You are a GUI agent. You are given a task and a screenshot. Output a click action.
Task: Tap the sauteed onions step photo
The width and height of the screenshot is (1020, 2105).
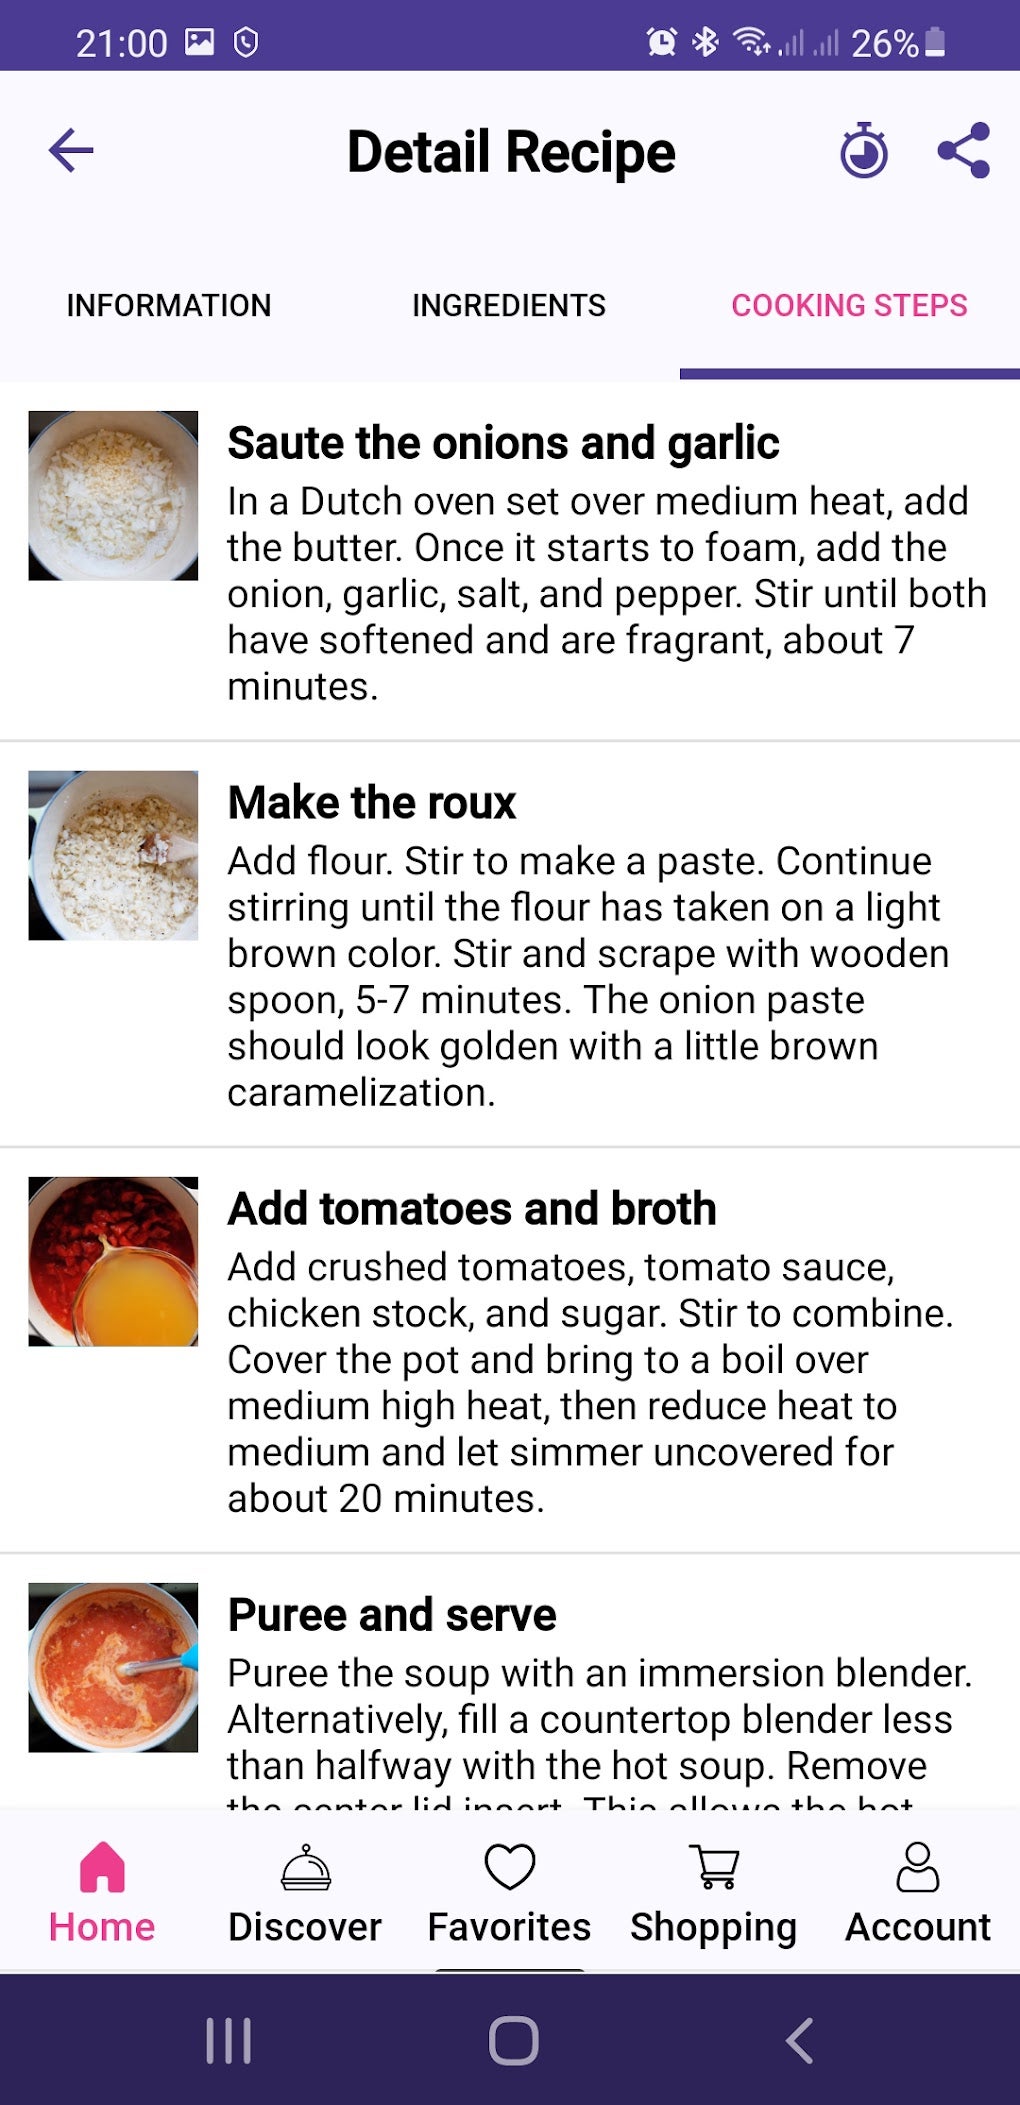point(113,496)
